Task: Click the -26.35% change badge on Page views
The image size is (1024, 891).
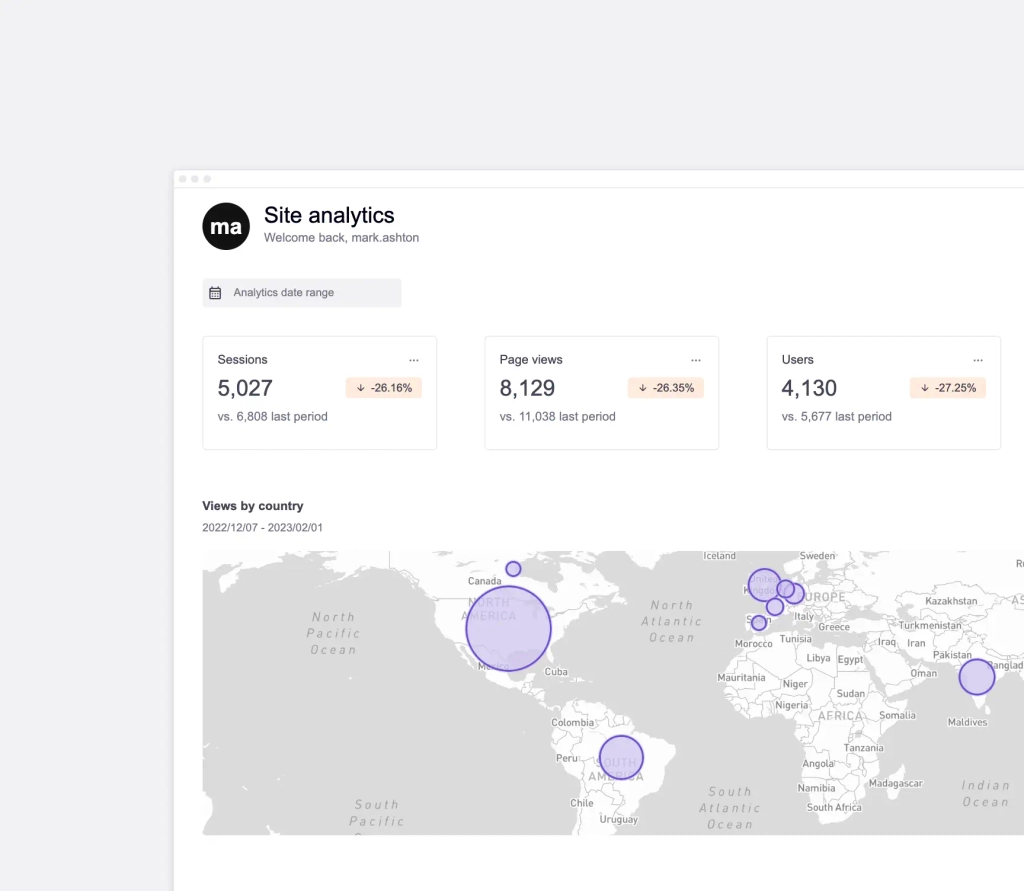Action: (x=666, y=388)
